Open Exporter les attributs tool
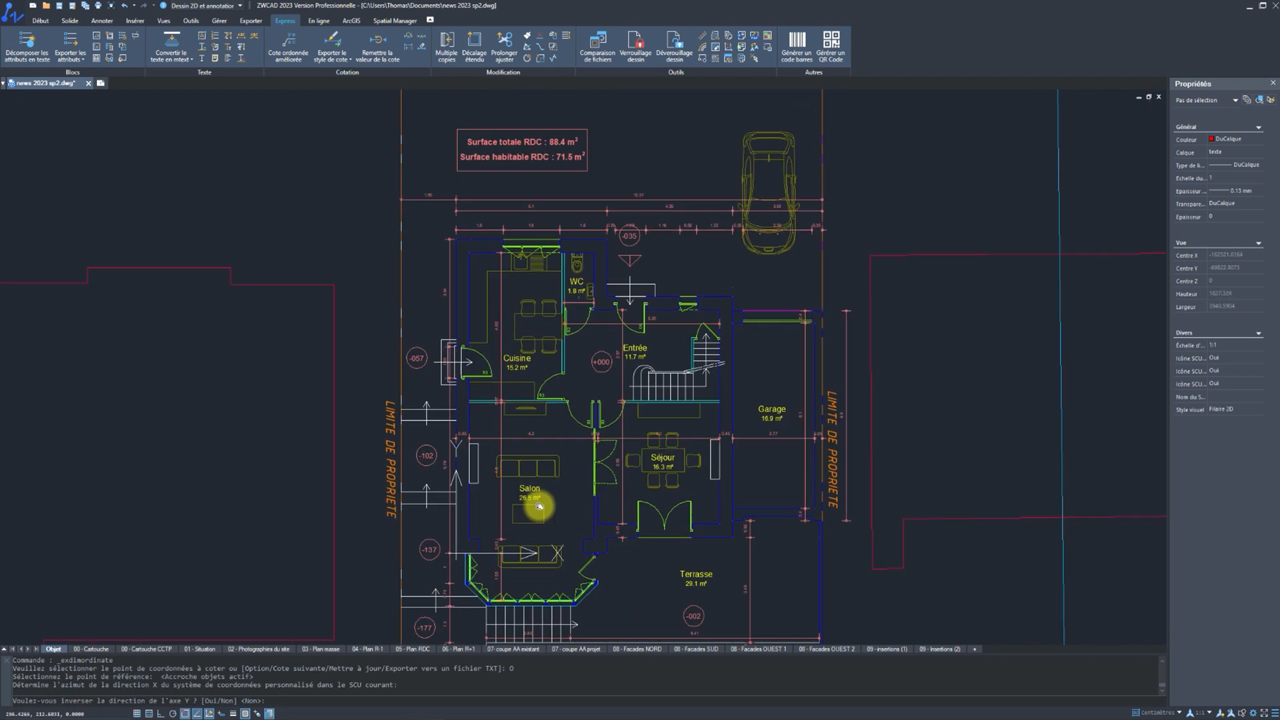 70,47
